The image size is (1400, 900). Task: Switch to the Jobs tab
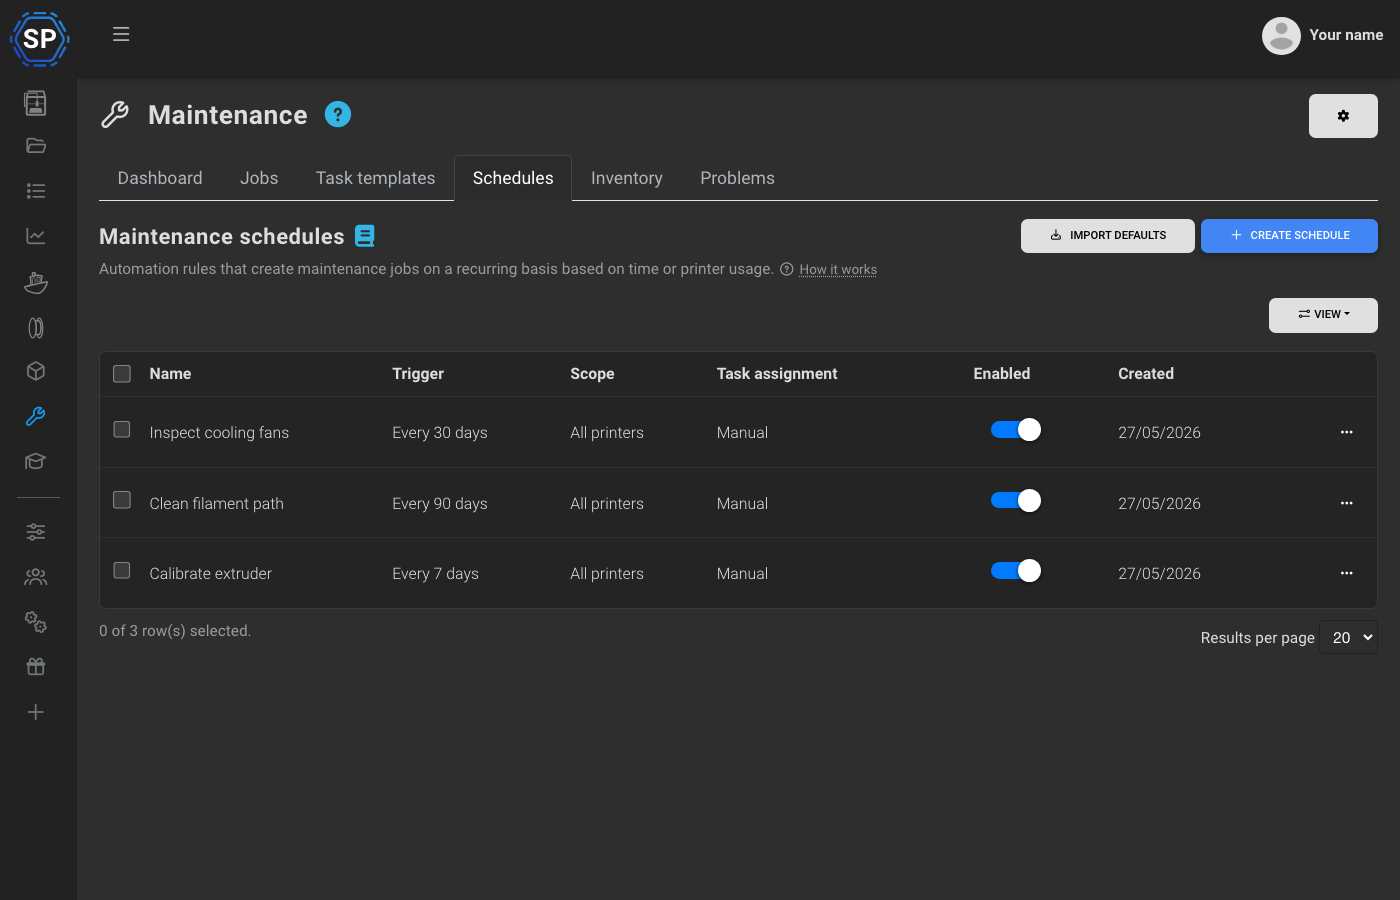point(259,178)
